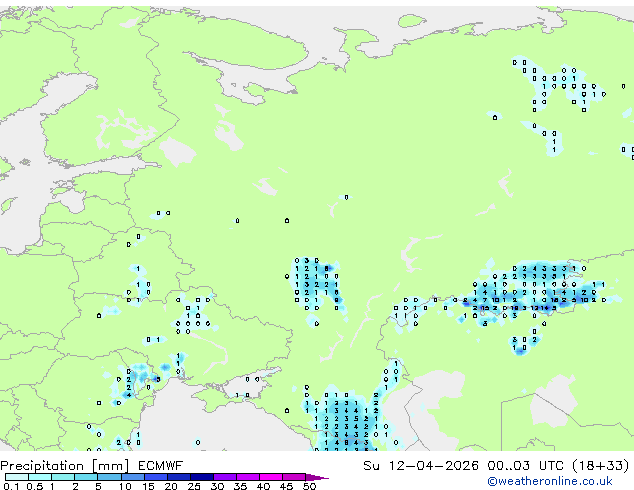
Task: Click the '20' legend scale label
Action: (171, 486)
